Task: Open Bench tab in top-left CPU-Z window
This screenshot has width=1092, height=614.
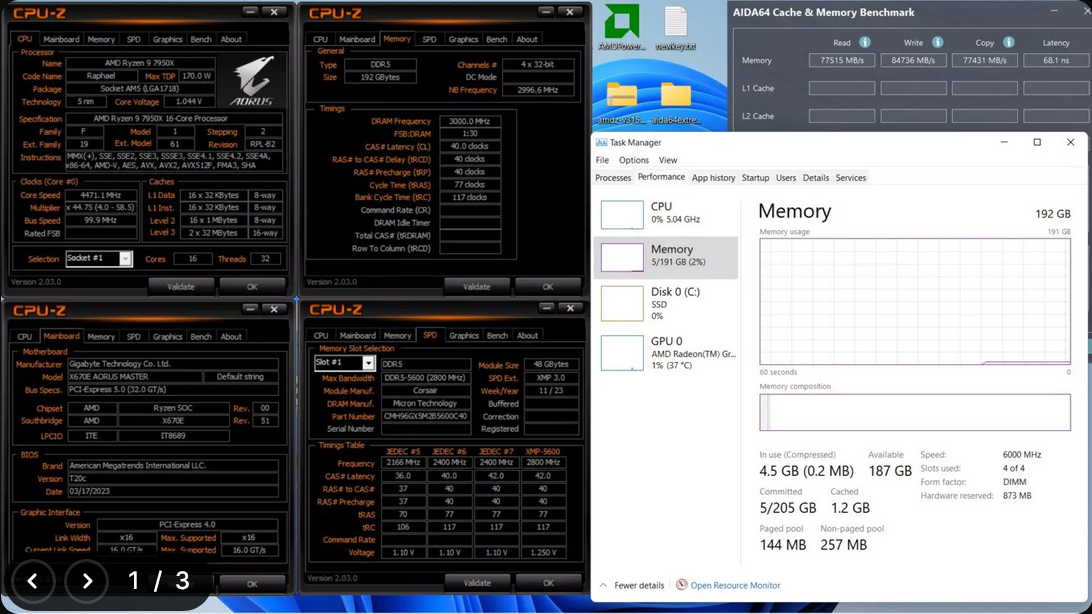Action: point(201,40)
